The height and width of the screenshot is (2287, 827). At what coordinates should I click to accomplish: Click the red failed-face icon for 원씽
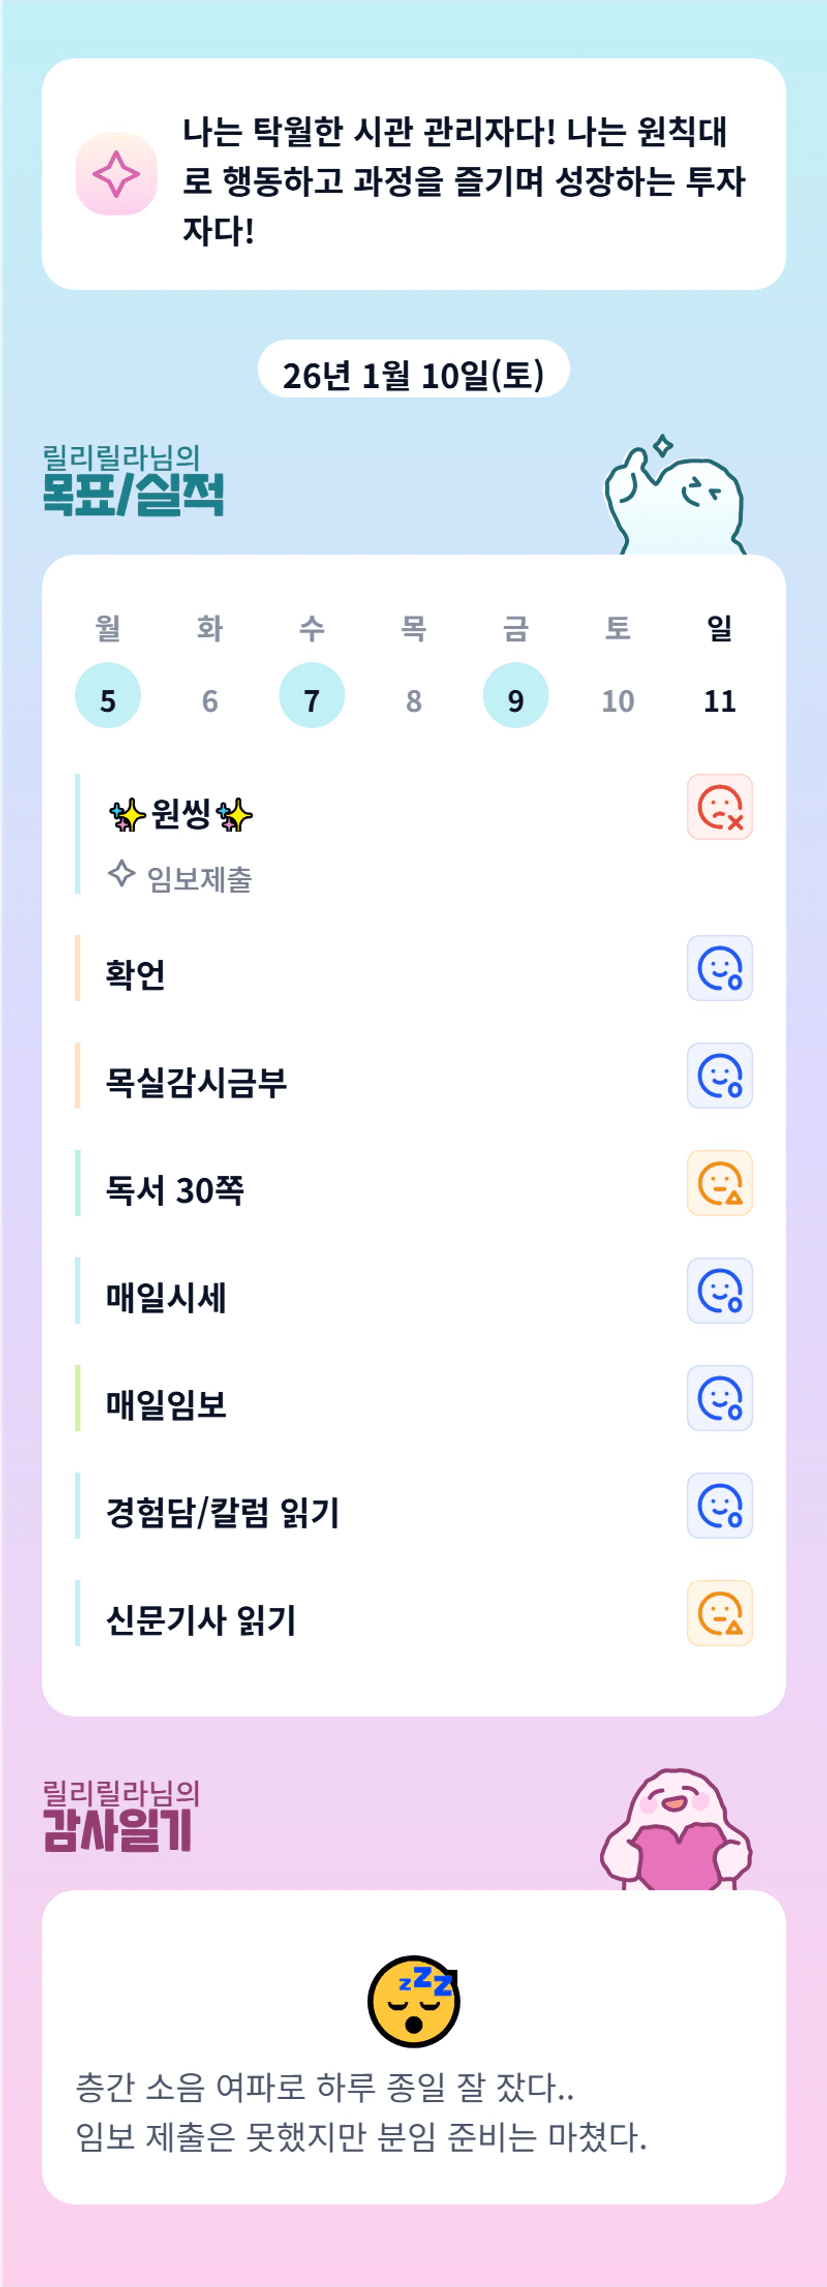(x=719, y=807)
